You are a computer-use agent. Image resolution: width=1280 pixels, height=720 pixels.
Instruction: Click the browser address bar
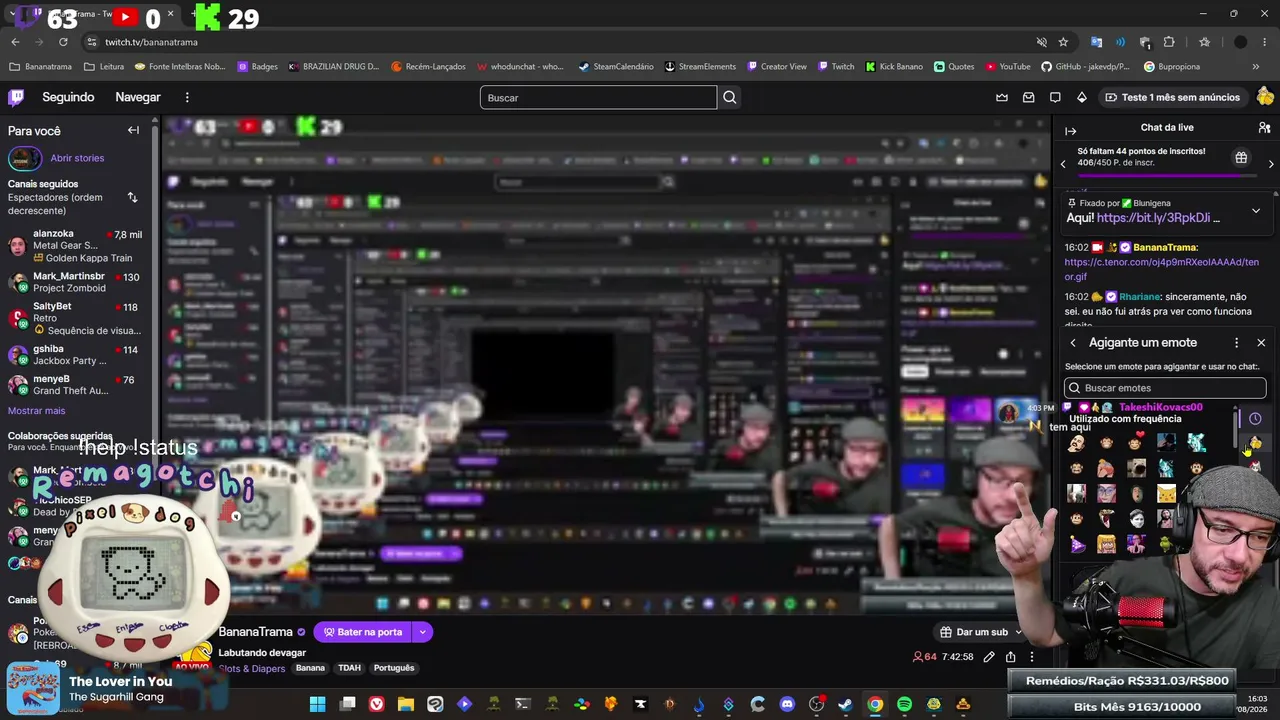(x=560, y=42)
